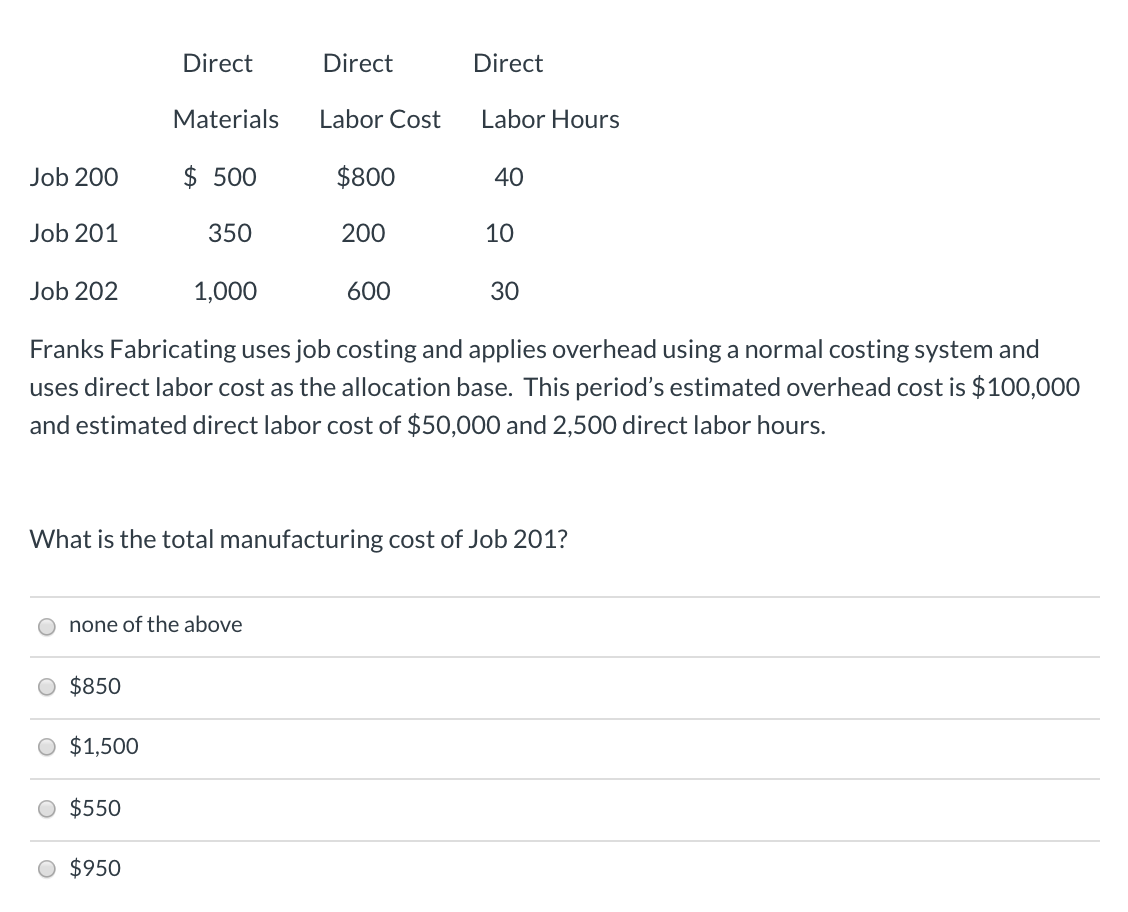Click the Job 202 row label
The height and width of the screenshot is (912, 1128).
click(x=74, y=291)
